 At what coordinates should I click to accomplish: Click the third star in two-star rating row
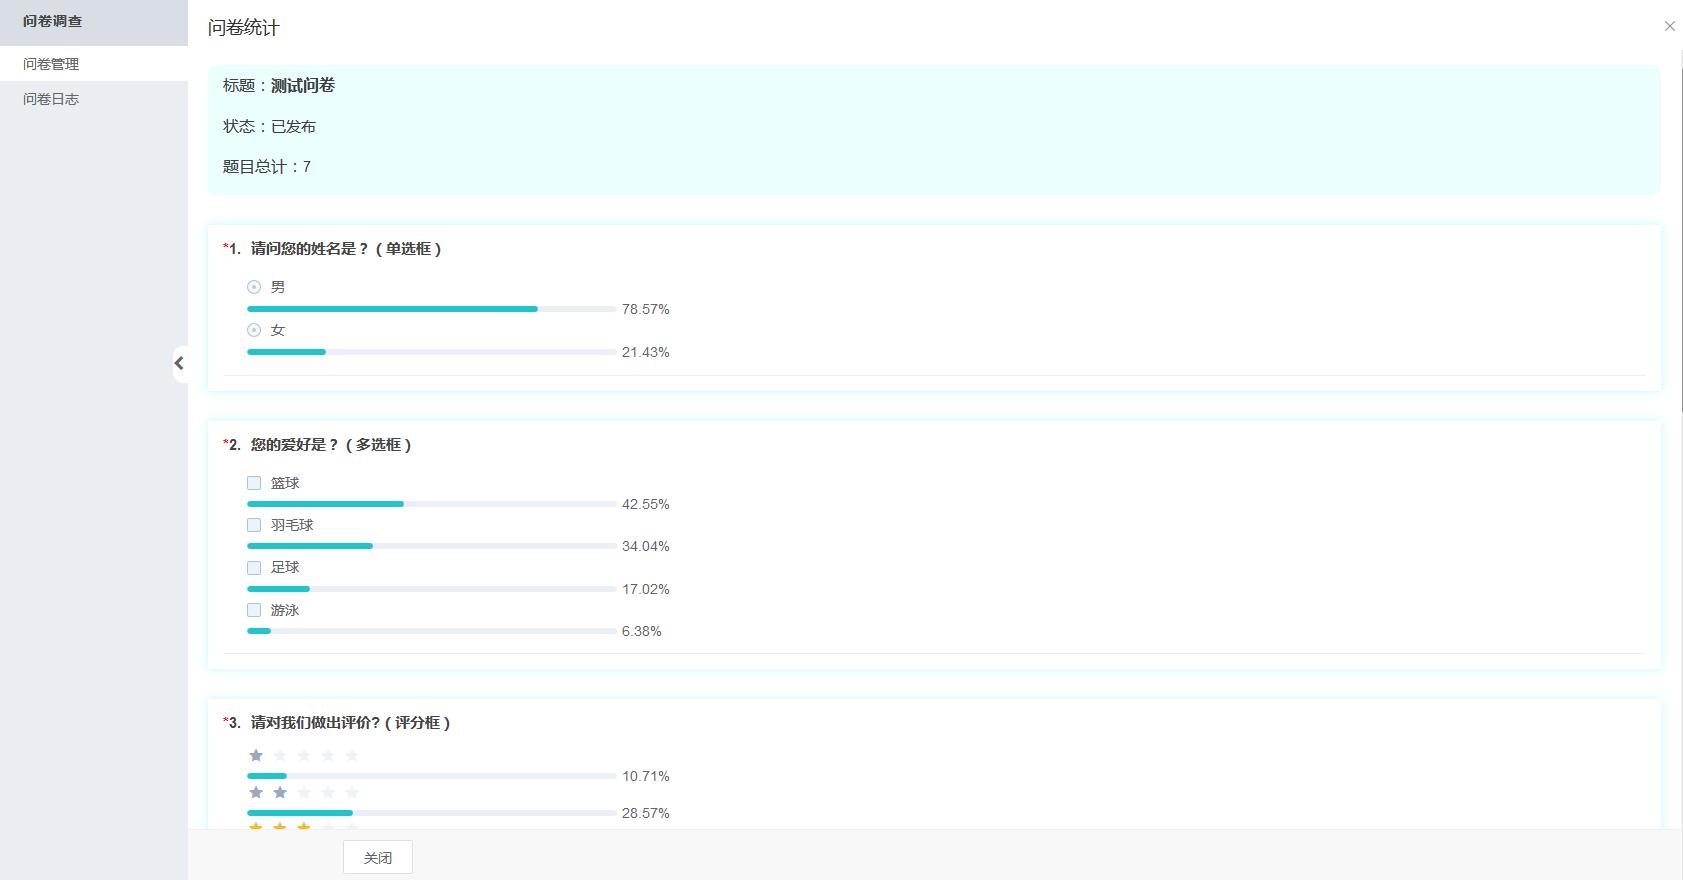pyautogui.click(x=304, y=792)
